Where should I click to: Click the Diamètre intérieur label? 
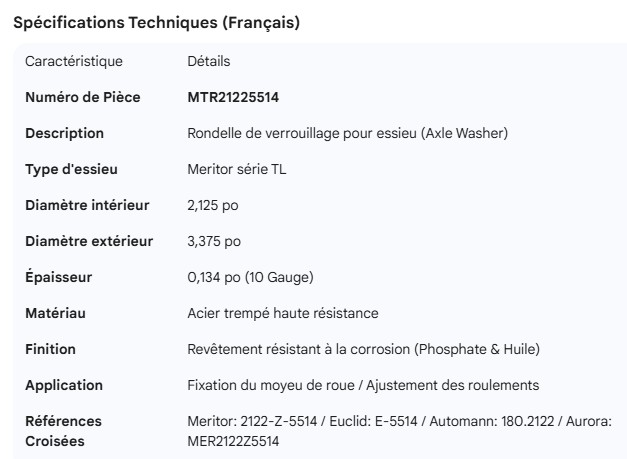coord(87,205)
